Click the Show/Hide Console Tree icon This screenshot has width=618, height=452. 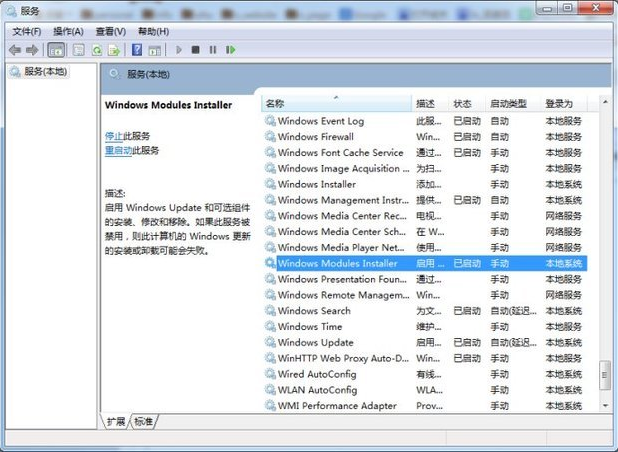[x=56, y=49]
